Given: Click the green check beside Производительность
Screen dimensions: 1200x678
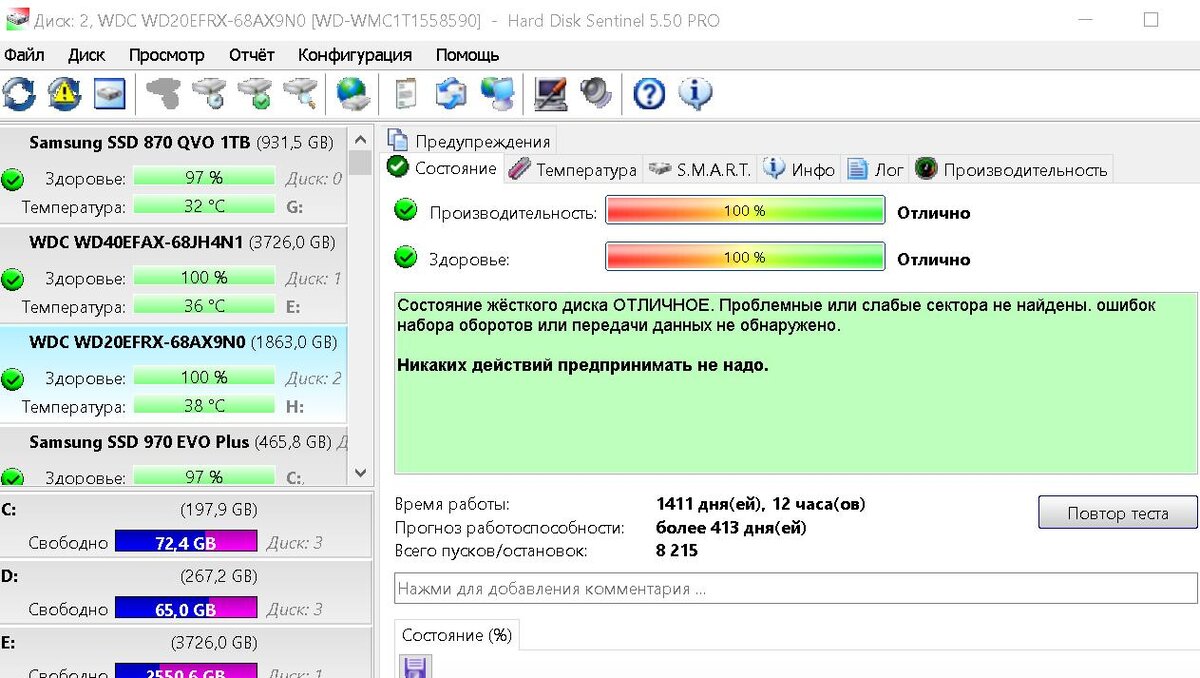Looking at the screenshot, I should click(x=405, y=210).
